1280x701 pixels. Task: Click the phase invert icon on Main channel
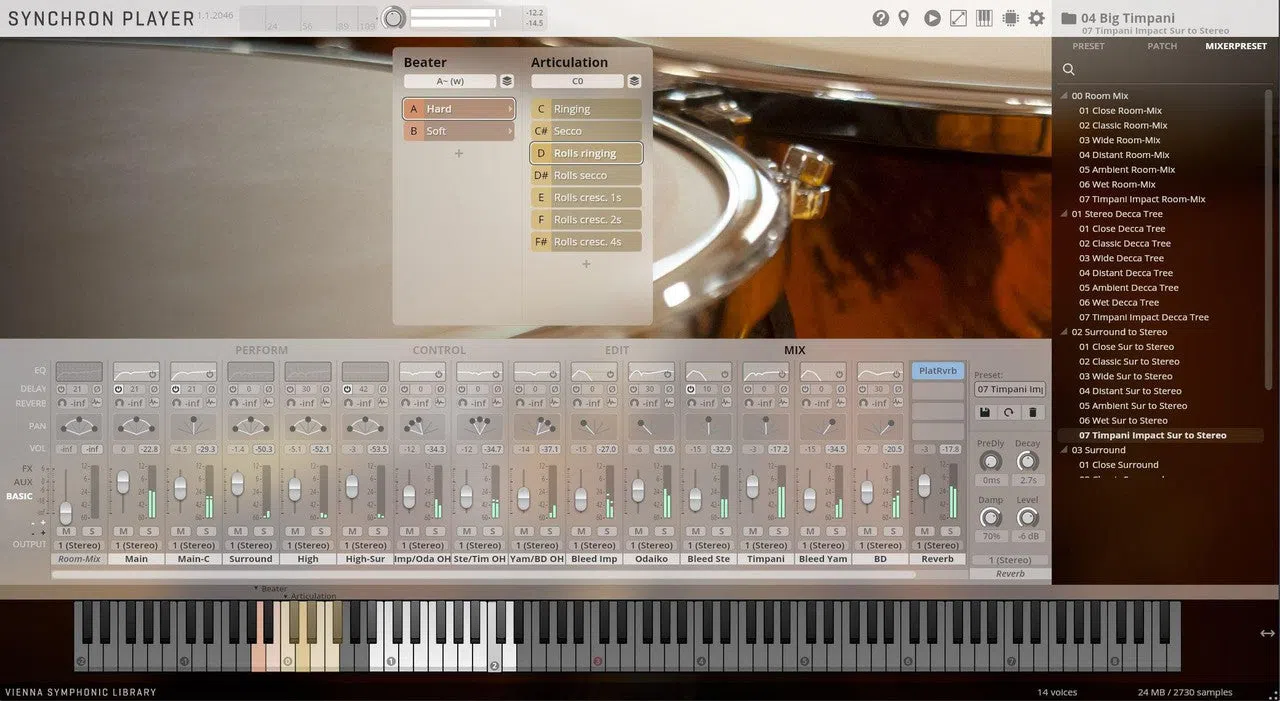(154, 389)
